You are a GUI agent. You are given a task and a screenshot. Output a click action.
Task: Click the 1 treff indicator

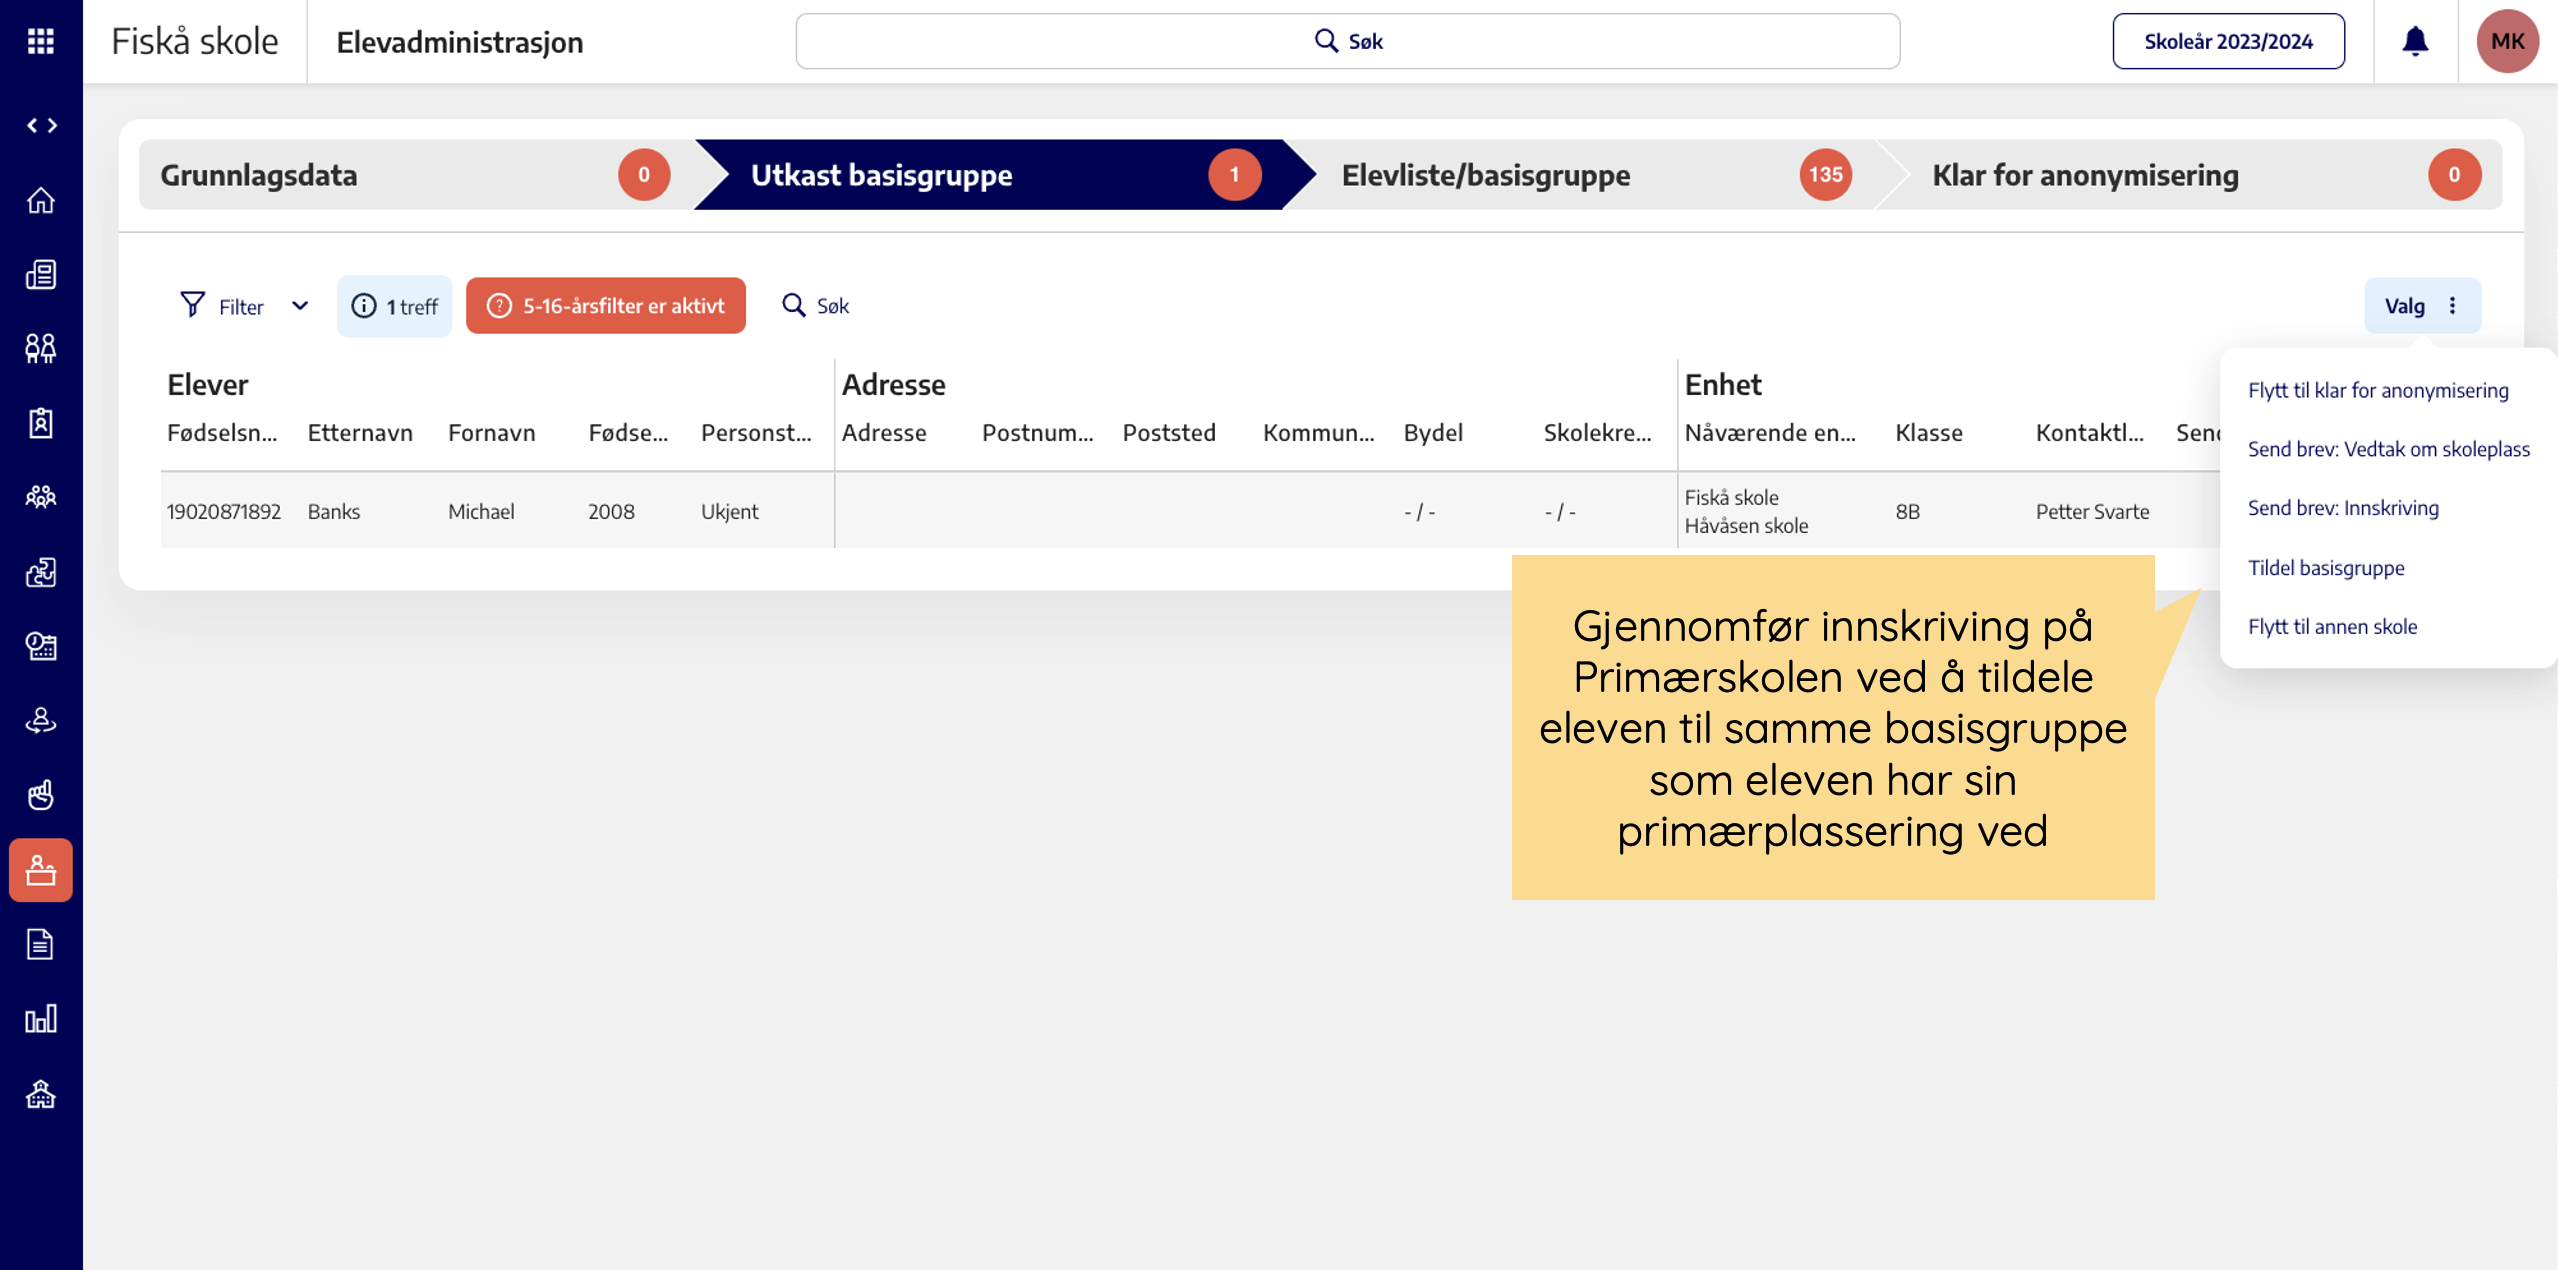[394, 306]
